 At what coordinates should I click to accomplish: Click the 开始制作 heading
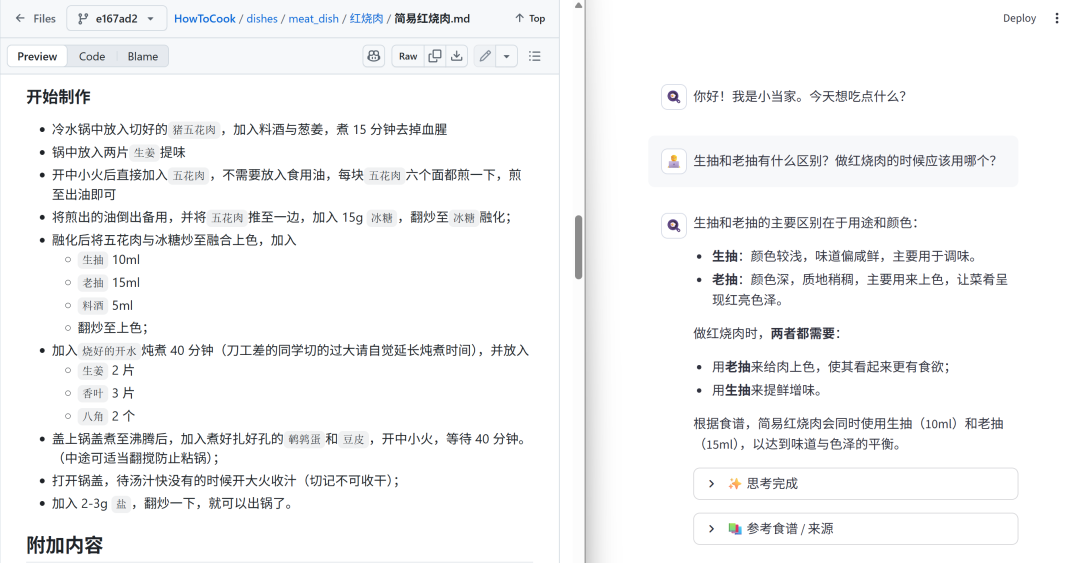59,97
